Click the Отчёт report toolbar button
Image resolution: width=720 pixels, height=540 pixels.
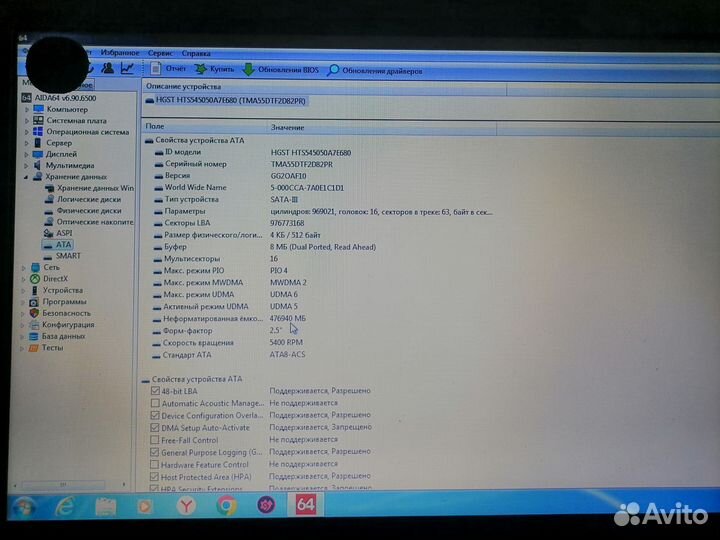[x=168, y=68]
